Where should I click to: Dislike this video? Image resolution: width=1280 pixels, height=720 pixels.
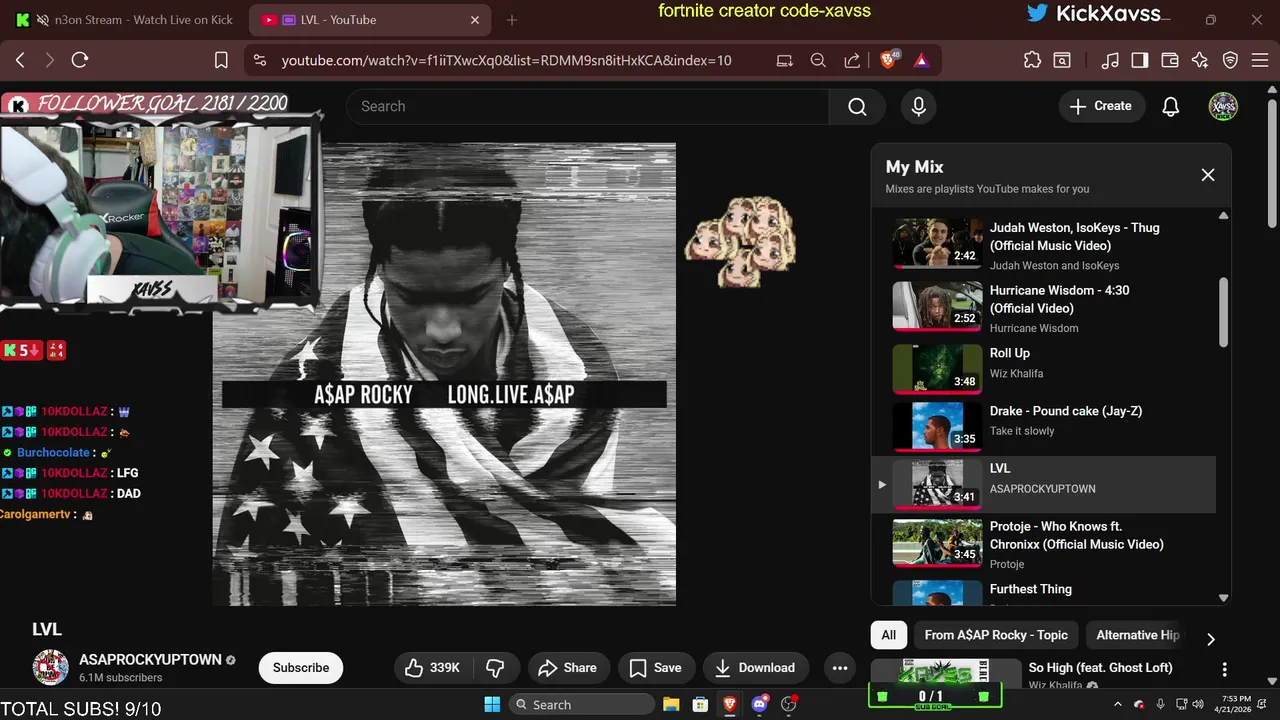[x=495, y=668]
